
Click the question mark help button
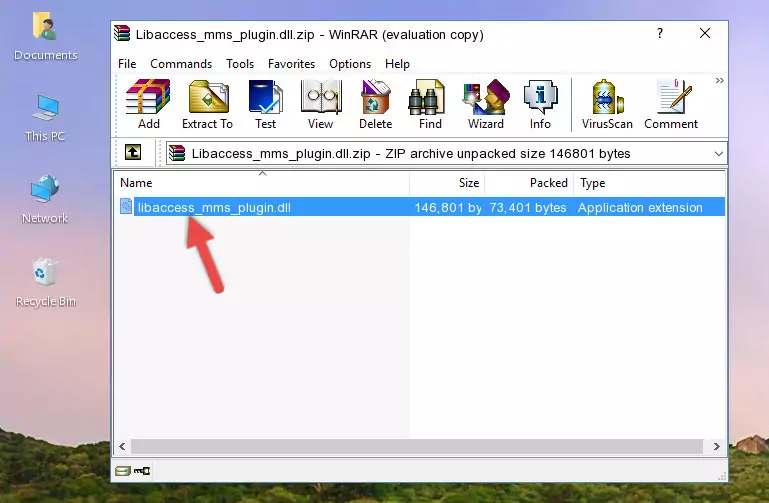[660, 33]
